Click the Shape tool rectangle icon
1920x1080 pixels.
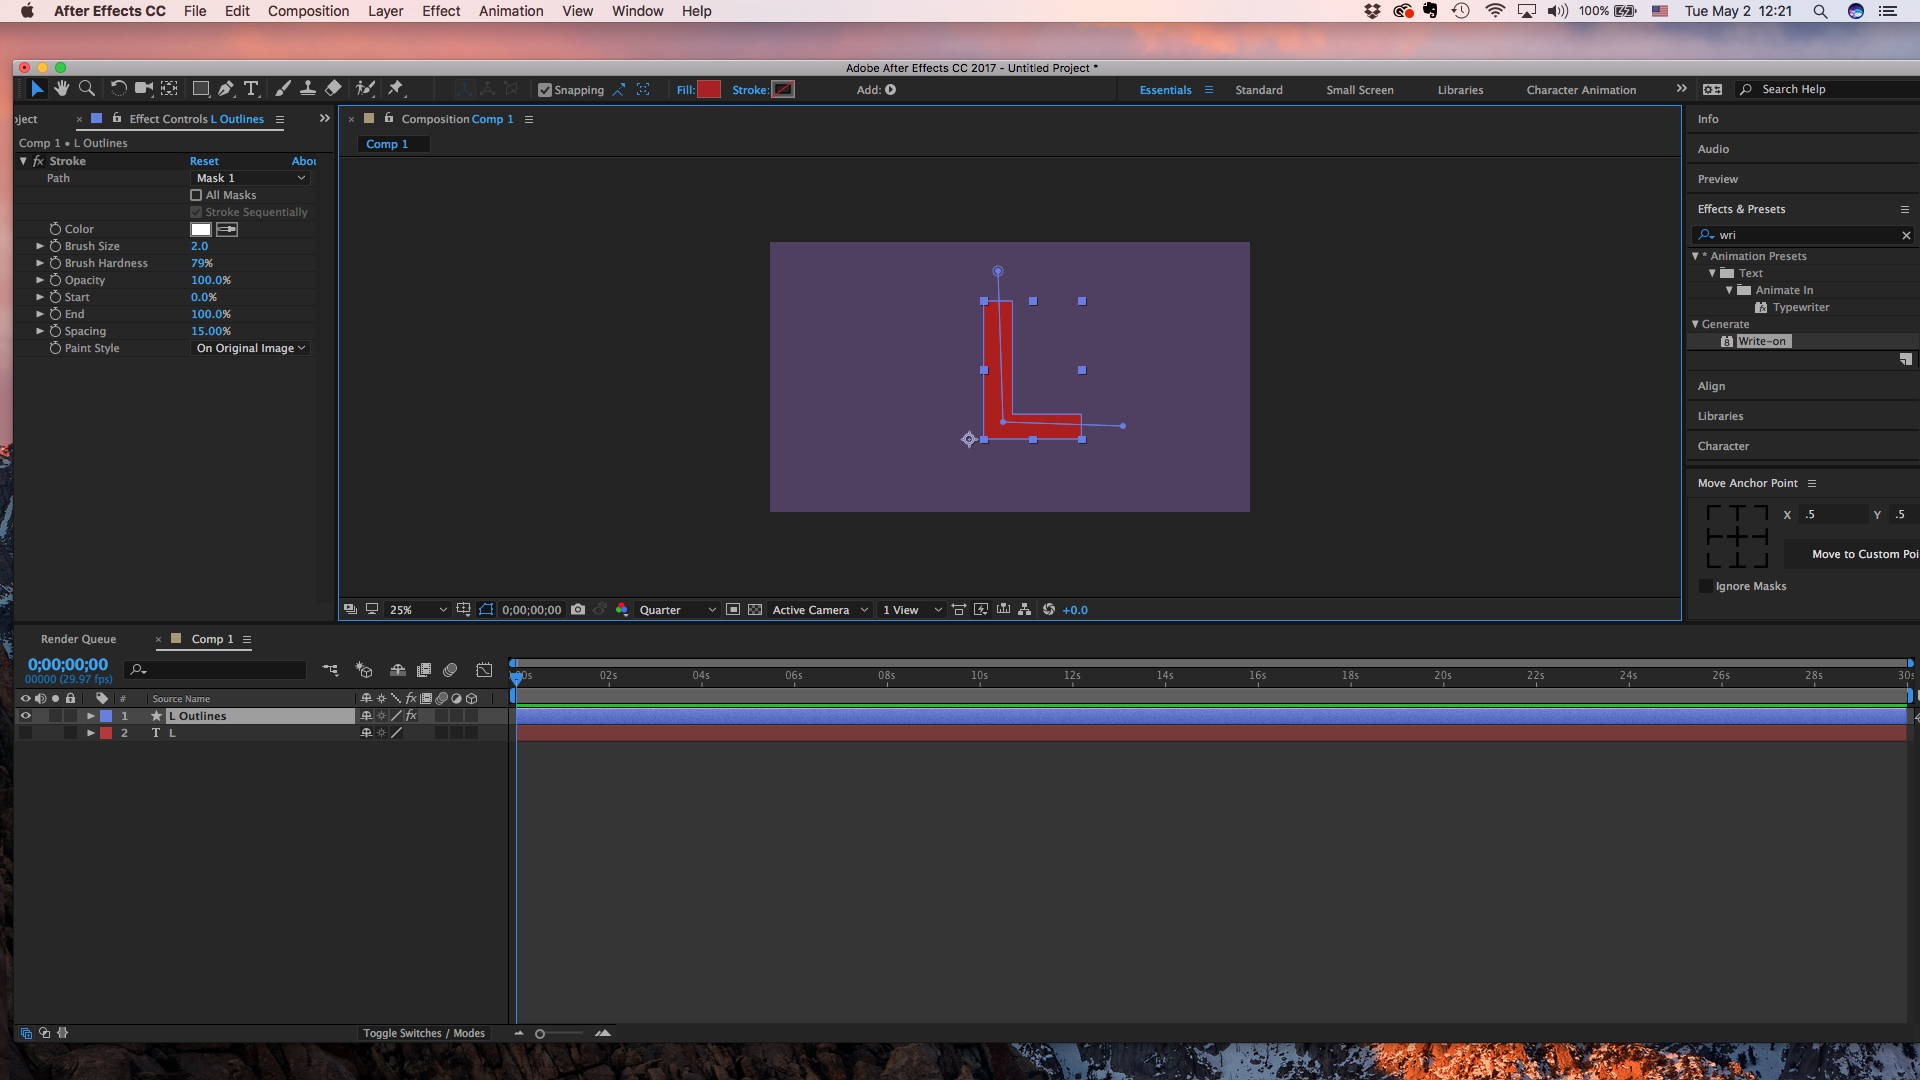tap(200, 88)
